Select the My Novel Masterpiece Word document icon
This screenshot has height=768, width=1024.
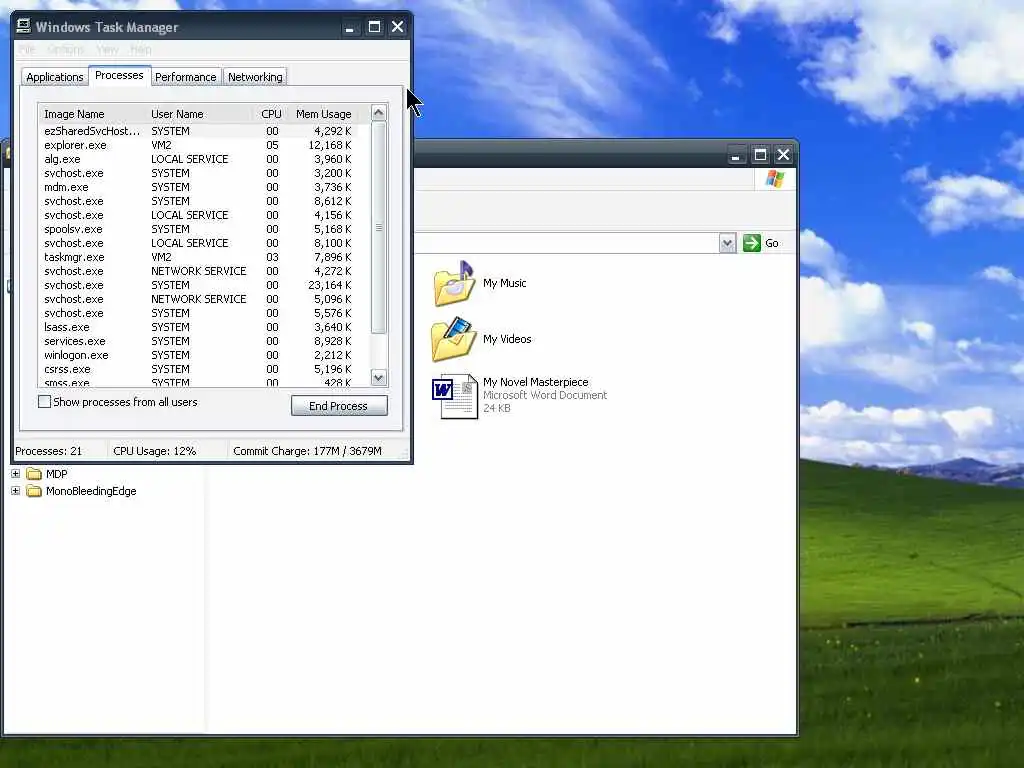tap(455, 396)
